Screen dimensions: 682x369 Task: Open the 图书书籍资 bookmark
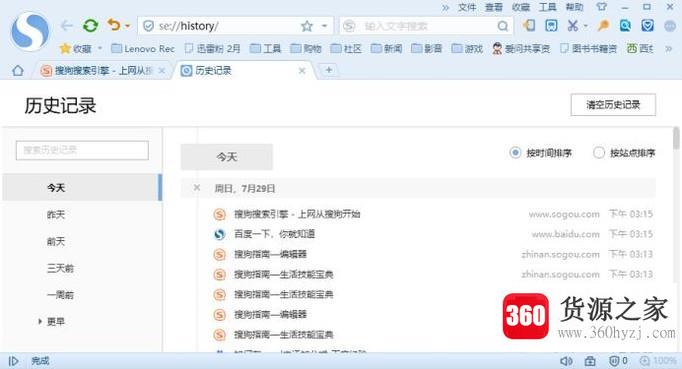coord(588,48)
